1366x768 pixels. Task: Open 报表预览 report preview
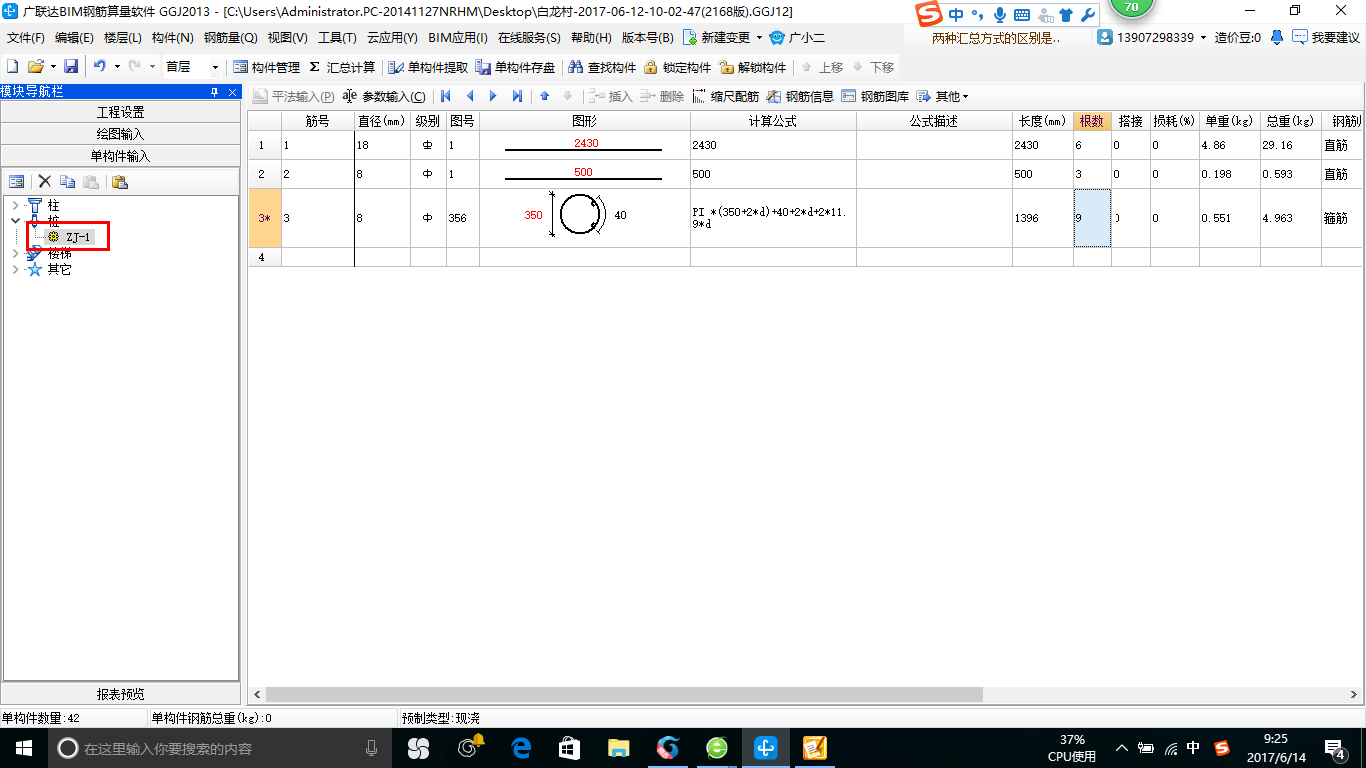(120, 694)
